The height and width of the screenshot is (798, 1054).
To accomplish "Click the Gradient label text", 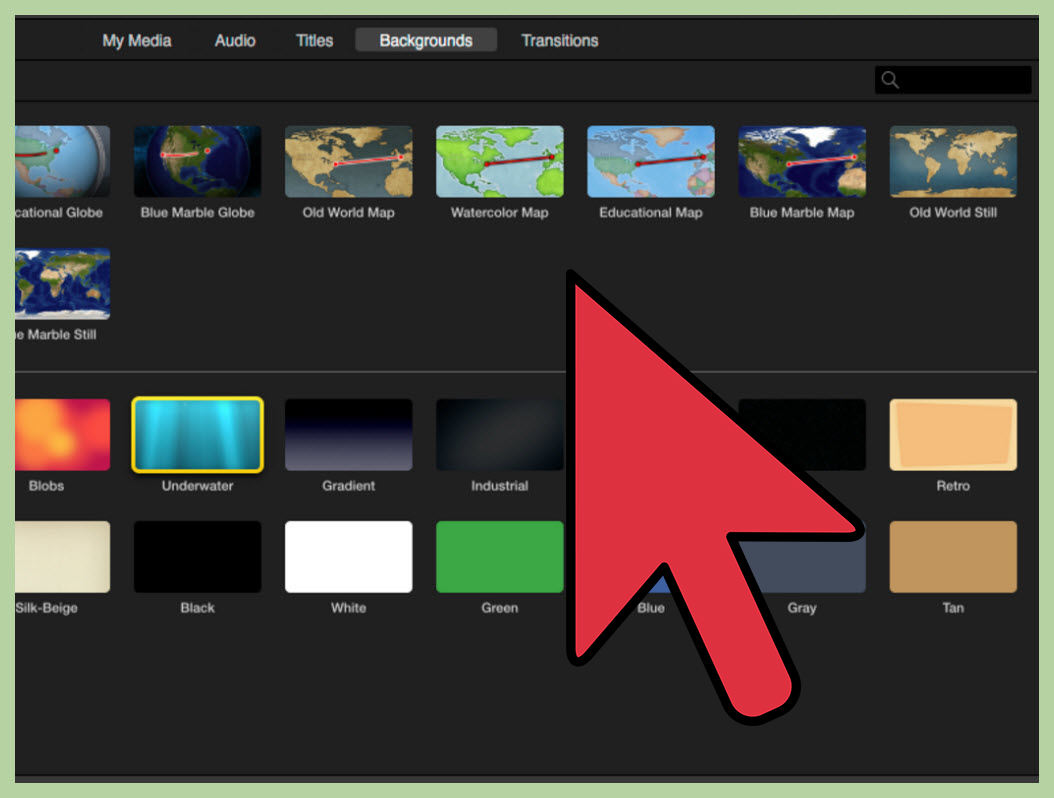I will (x=348, y=485).
